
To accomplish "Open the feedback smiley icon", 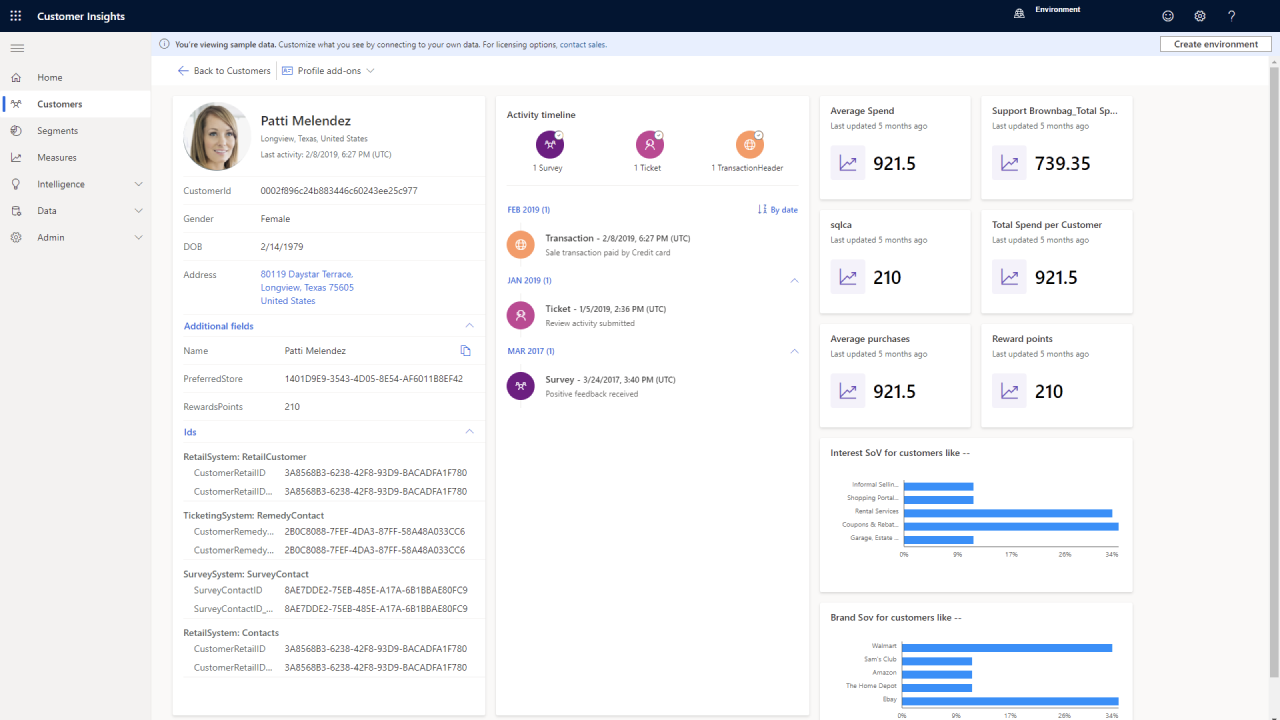I will click(1167, 16).
